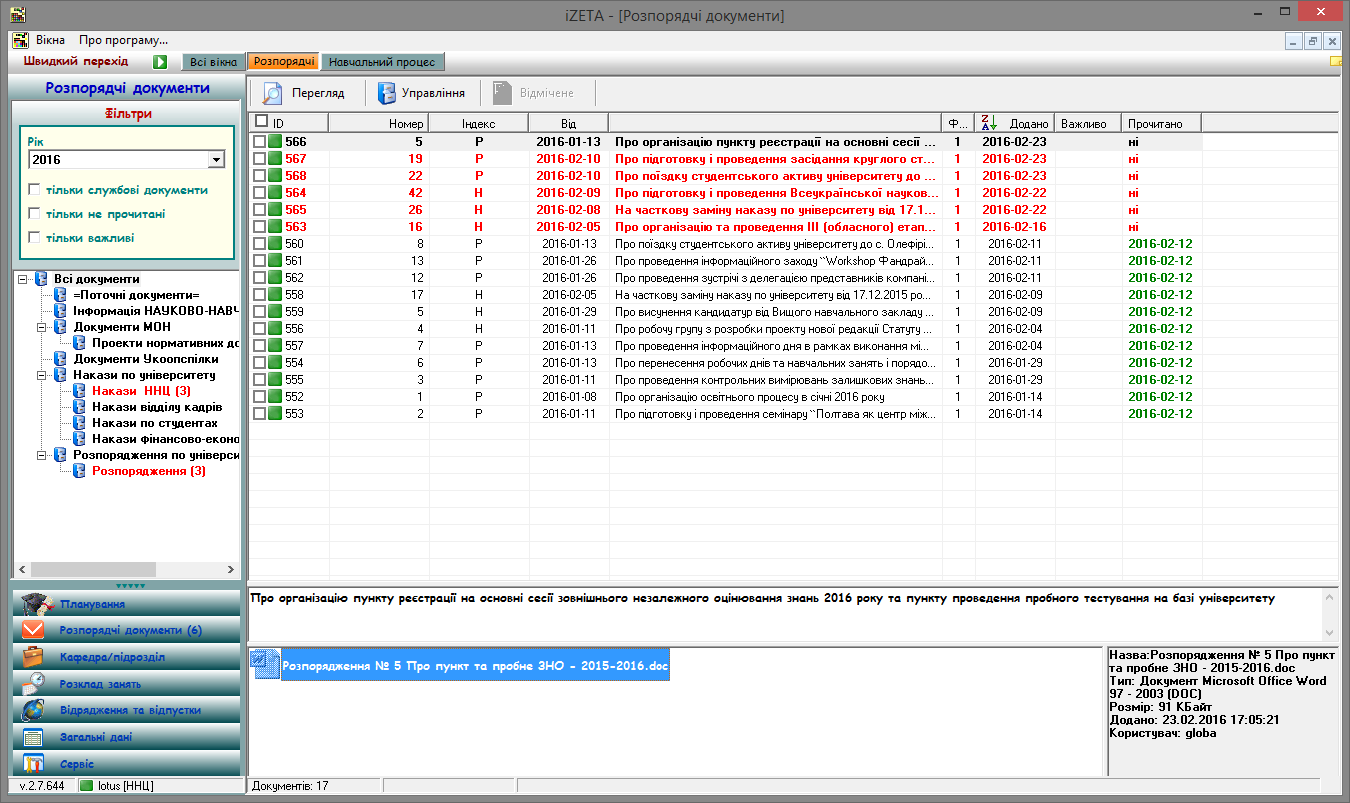
Task: Tick the тільки не прочитані checkbox
Action: click(36, 214)
